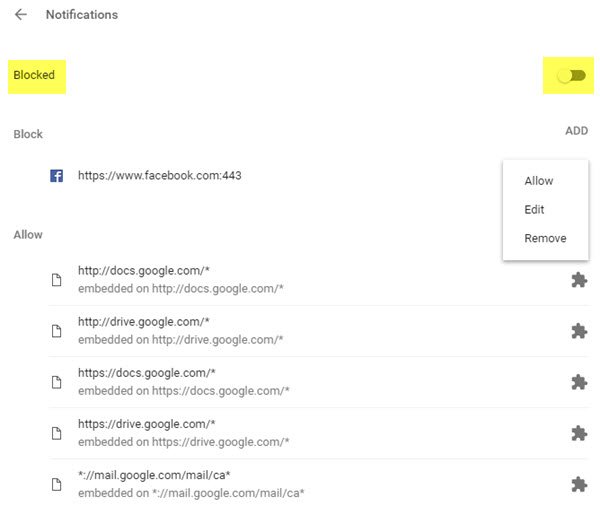
Task: Click the https://drive.google.com/* allowed entry
Action: pos(147,424)
